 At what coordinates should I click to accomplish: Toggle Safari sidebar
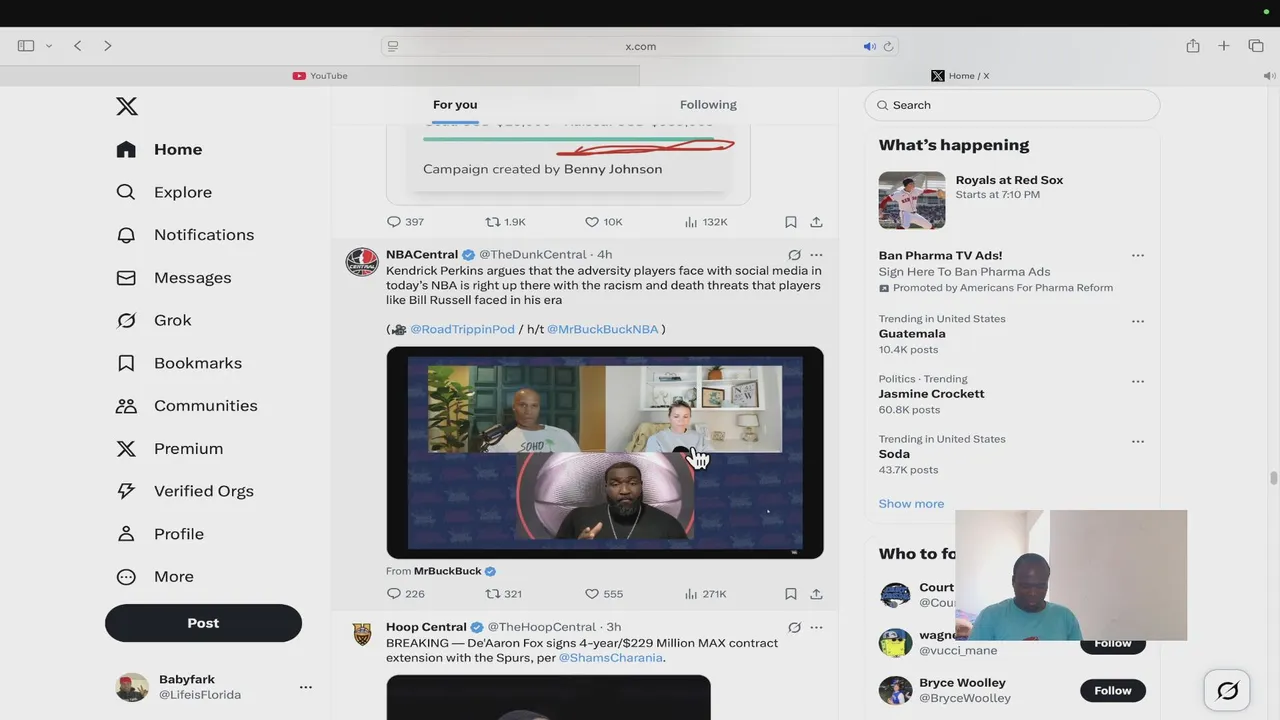(x=26, y=46)
